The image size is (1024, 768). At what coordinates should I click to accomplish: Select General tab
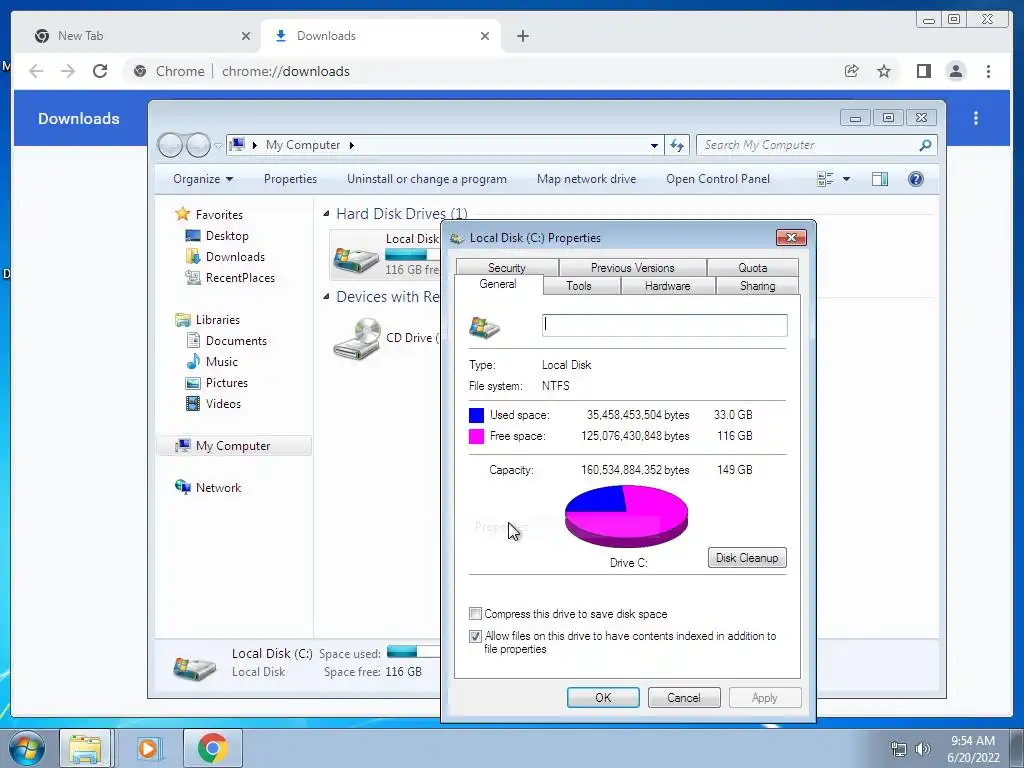[x=498, y=284]
